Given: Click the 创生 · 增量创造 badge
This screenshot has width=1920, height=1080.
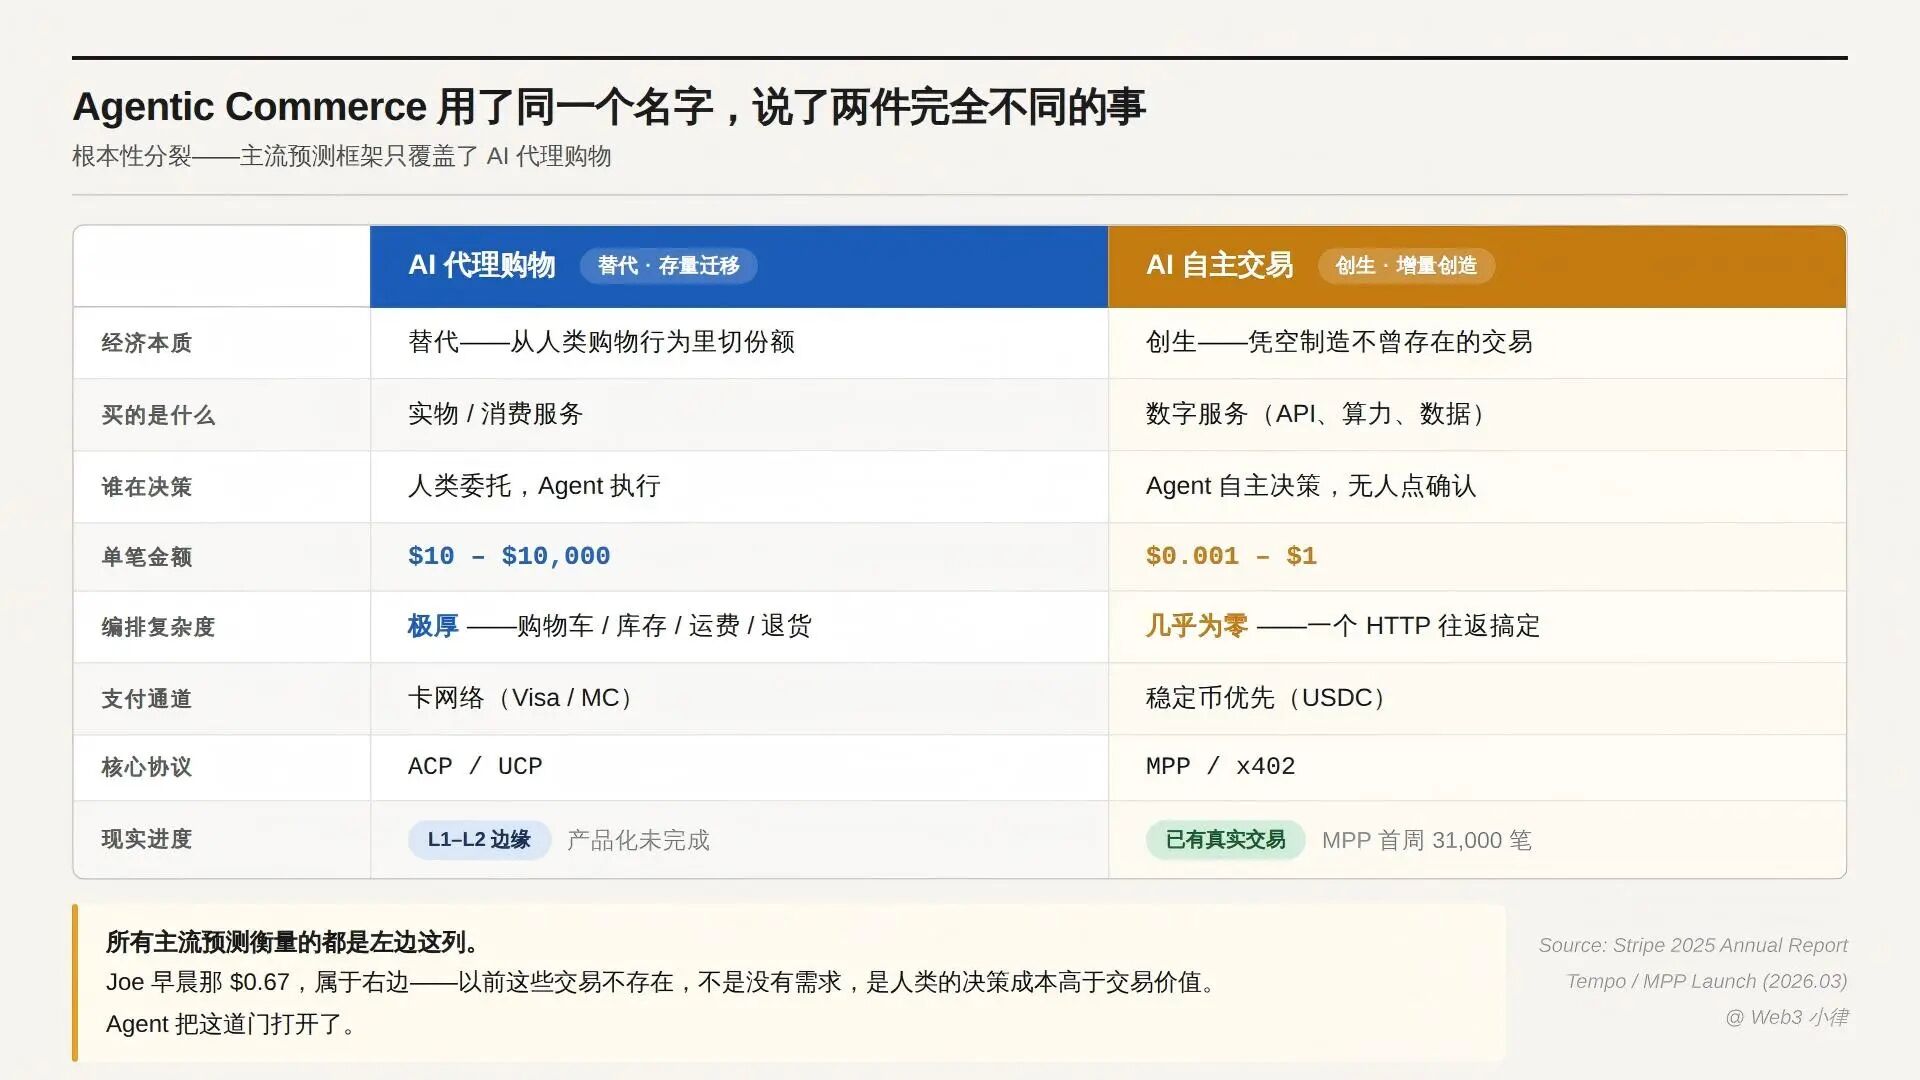Looking at the screenshot, I should pos(1406,266).
